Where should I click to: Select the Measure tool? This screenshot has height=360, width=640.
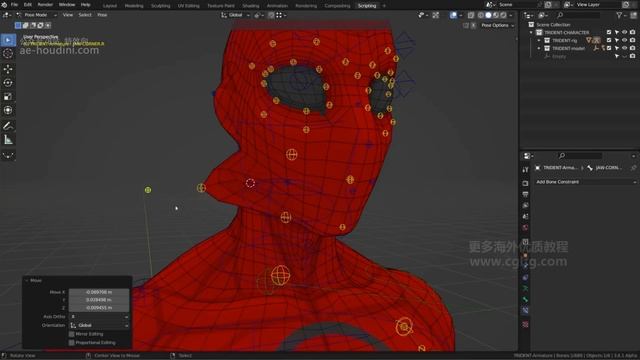8,140
